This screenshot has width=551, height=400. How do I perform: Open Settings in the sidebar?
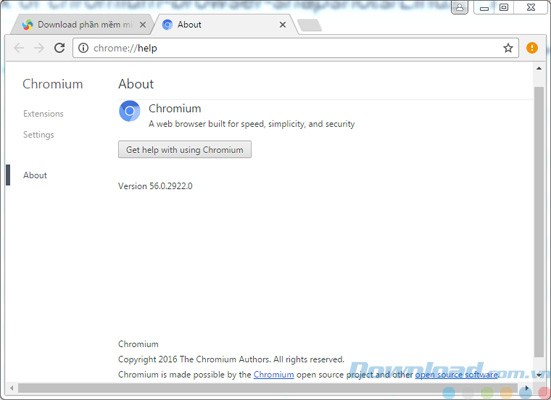[39, 135]
